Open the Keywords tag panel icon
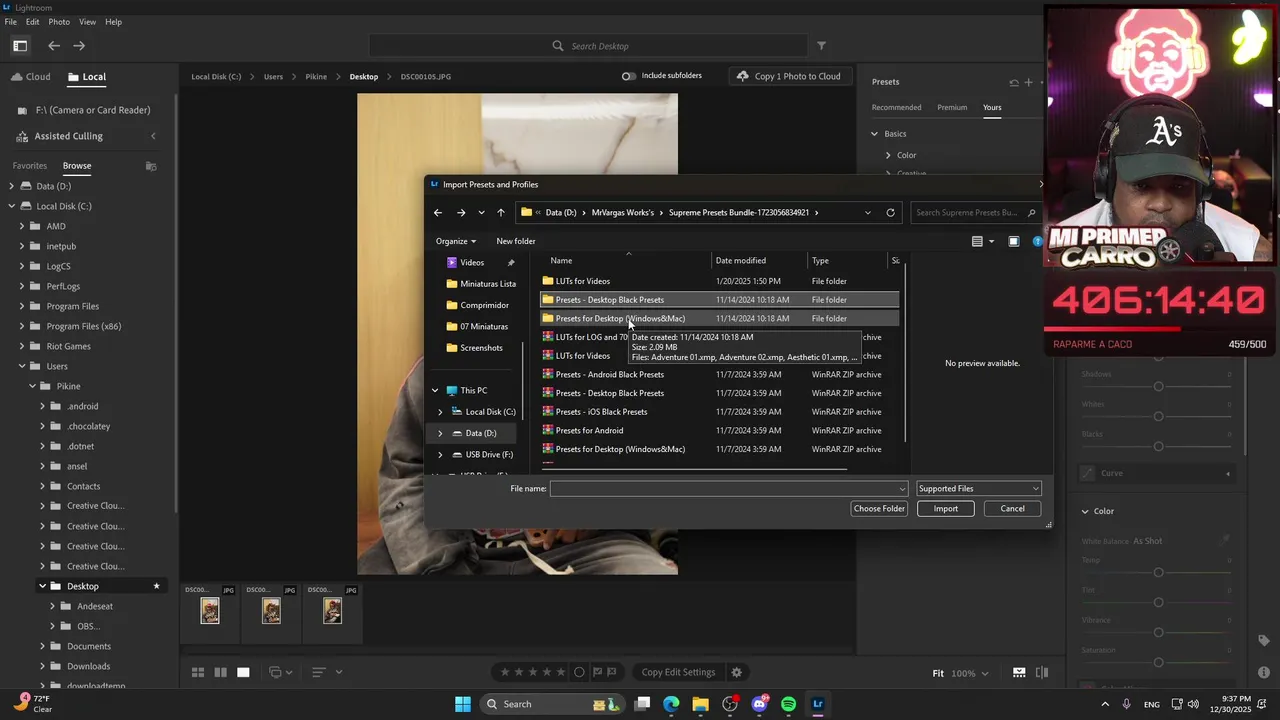Image resolution: width=1280 pixels, height=720 pixels. [1264, 640]
